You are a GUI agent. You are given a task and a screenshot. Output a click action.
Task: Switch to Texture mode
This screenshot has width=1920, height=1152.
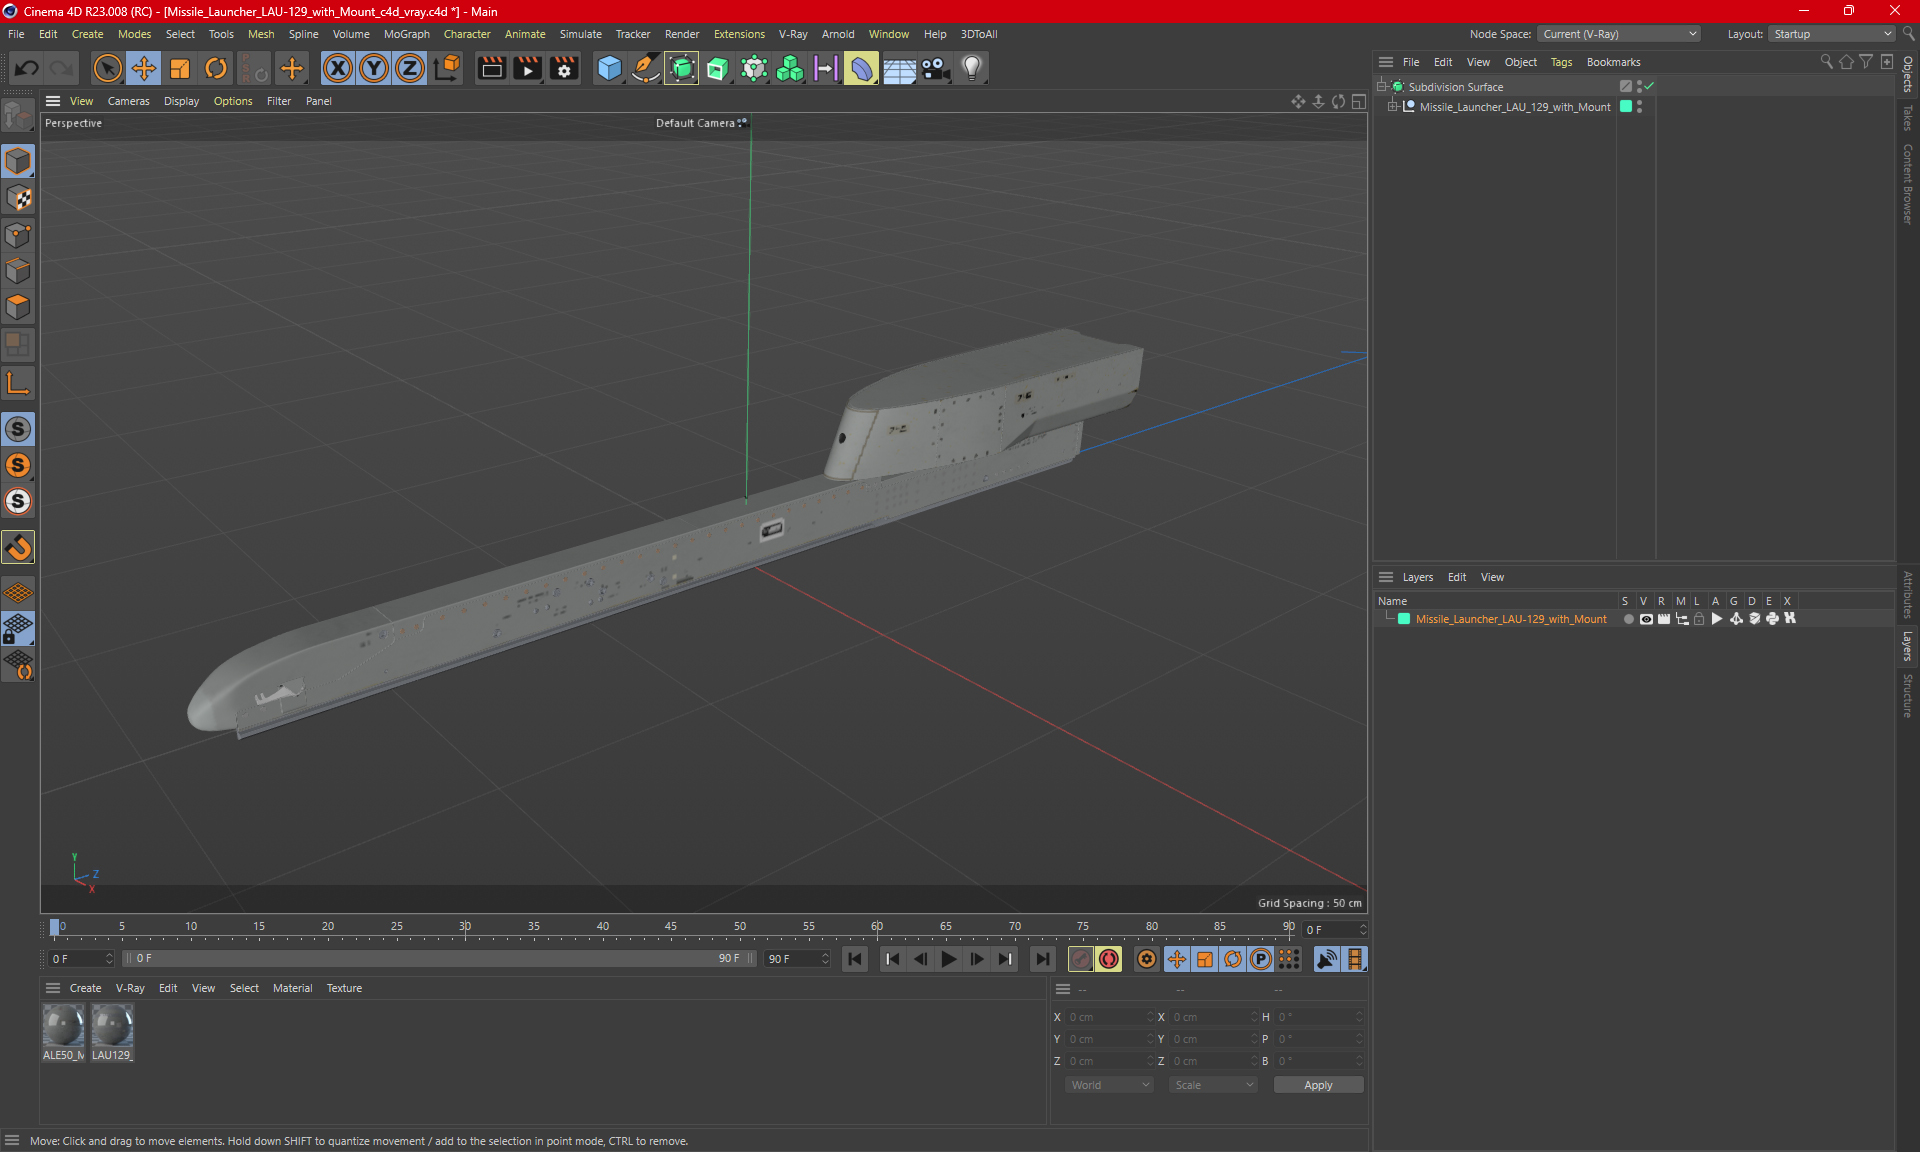(18, 198)
